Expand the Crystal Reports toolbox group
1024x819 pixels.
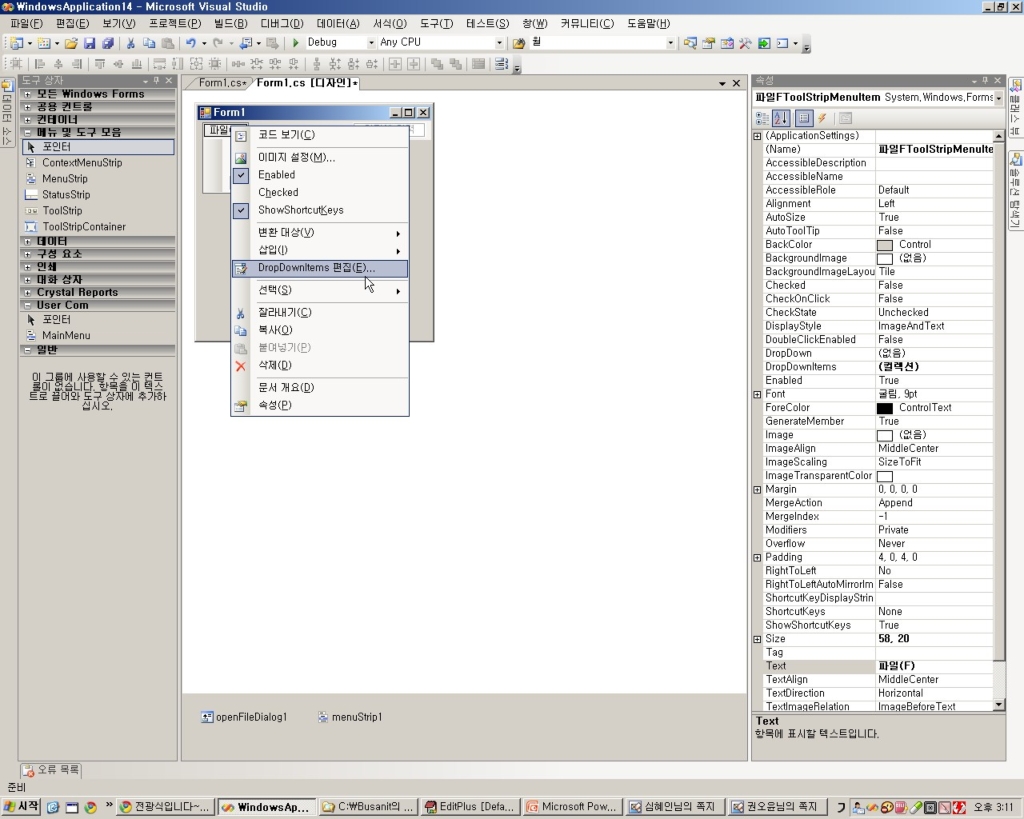click(27, 293)
